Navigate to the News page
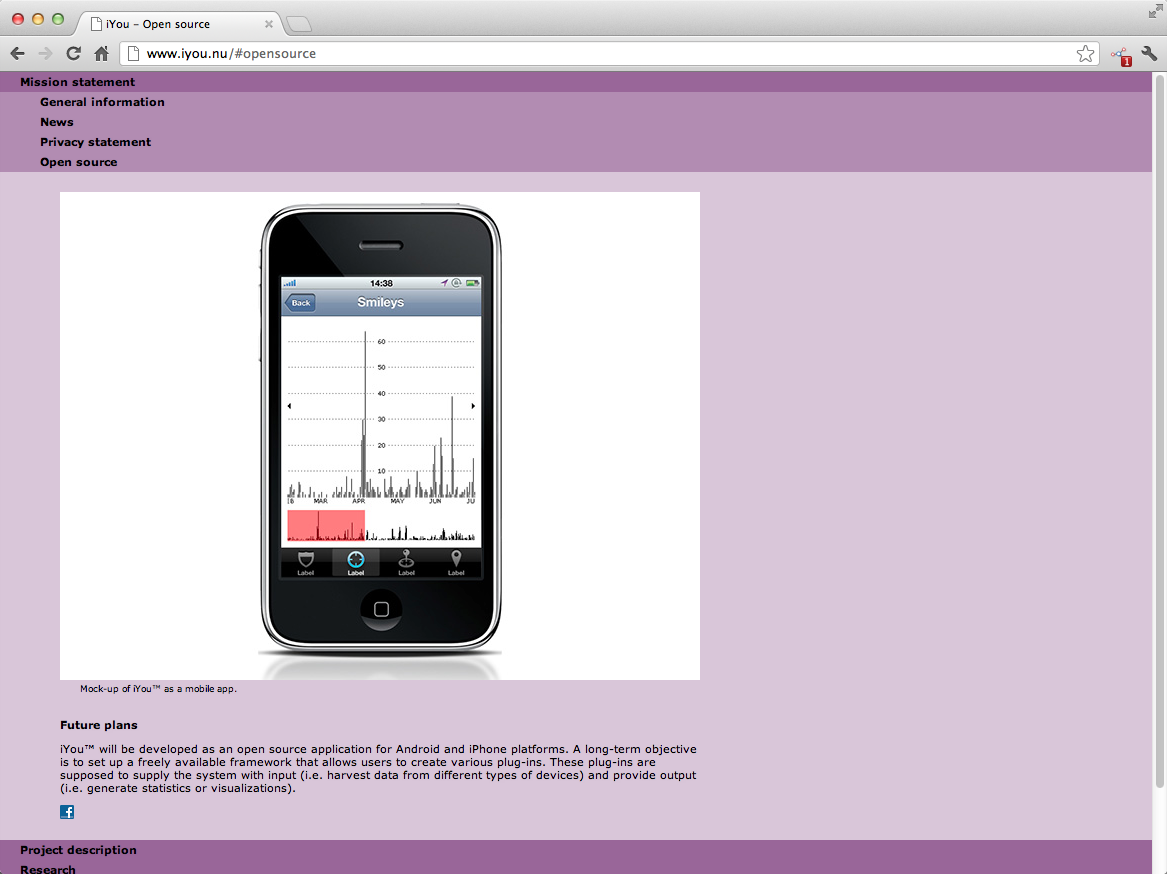Image resolution: width=1167 pixels, height=874 pixels. [57, 122]
